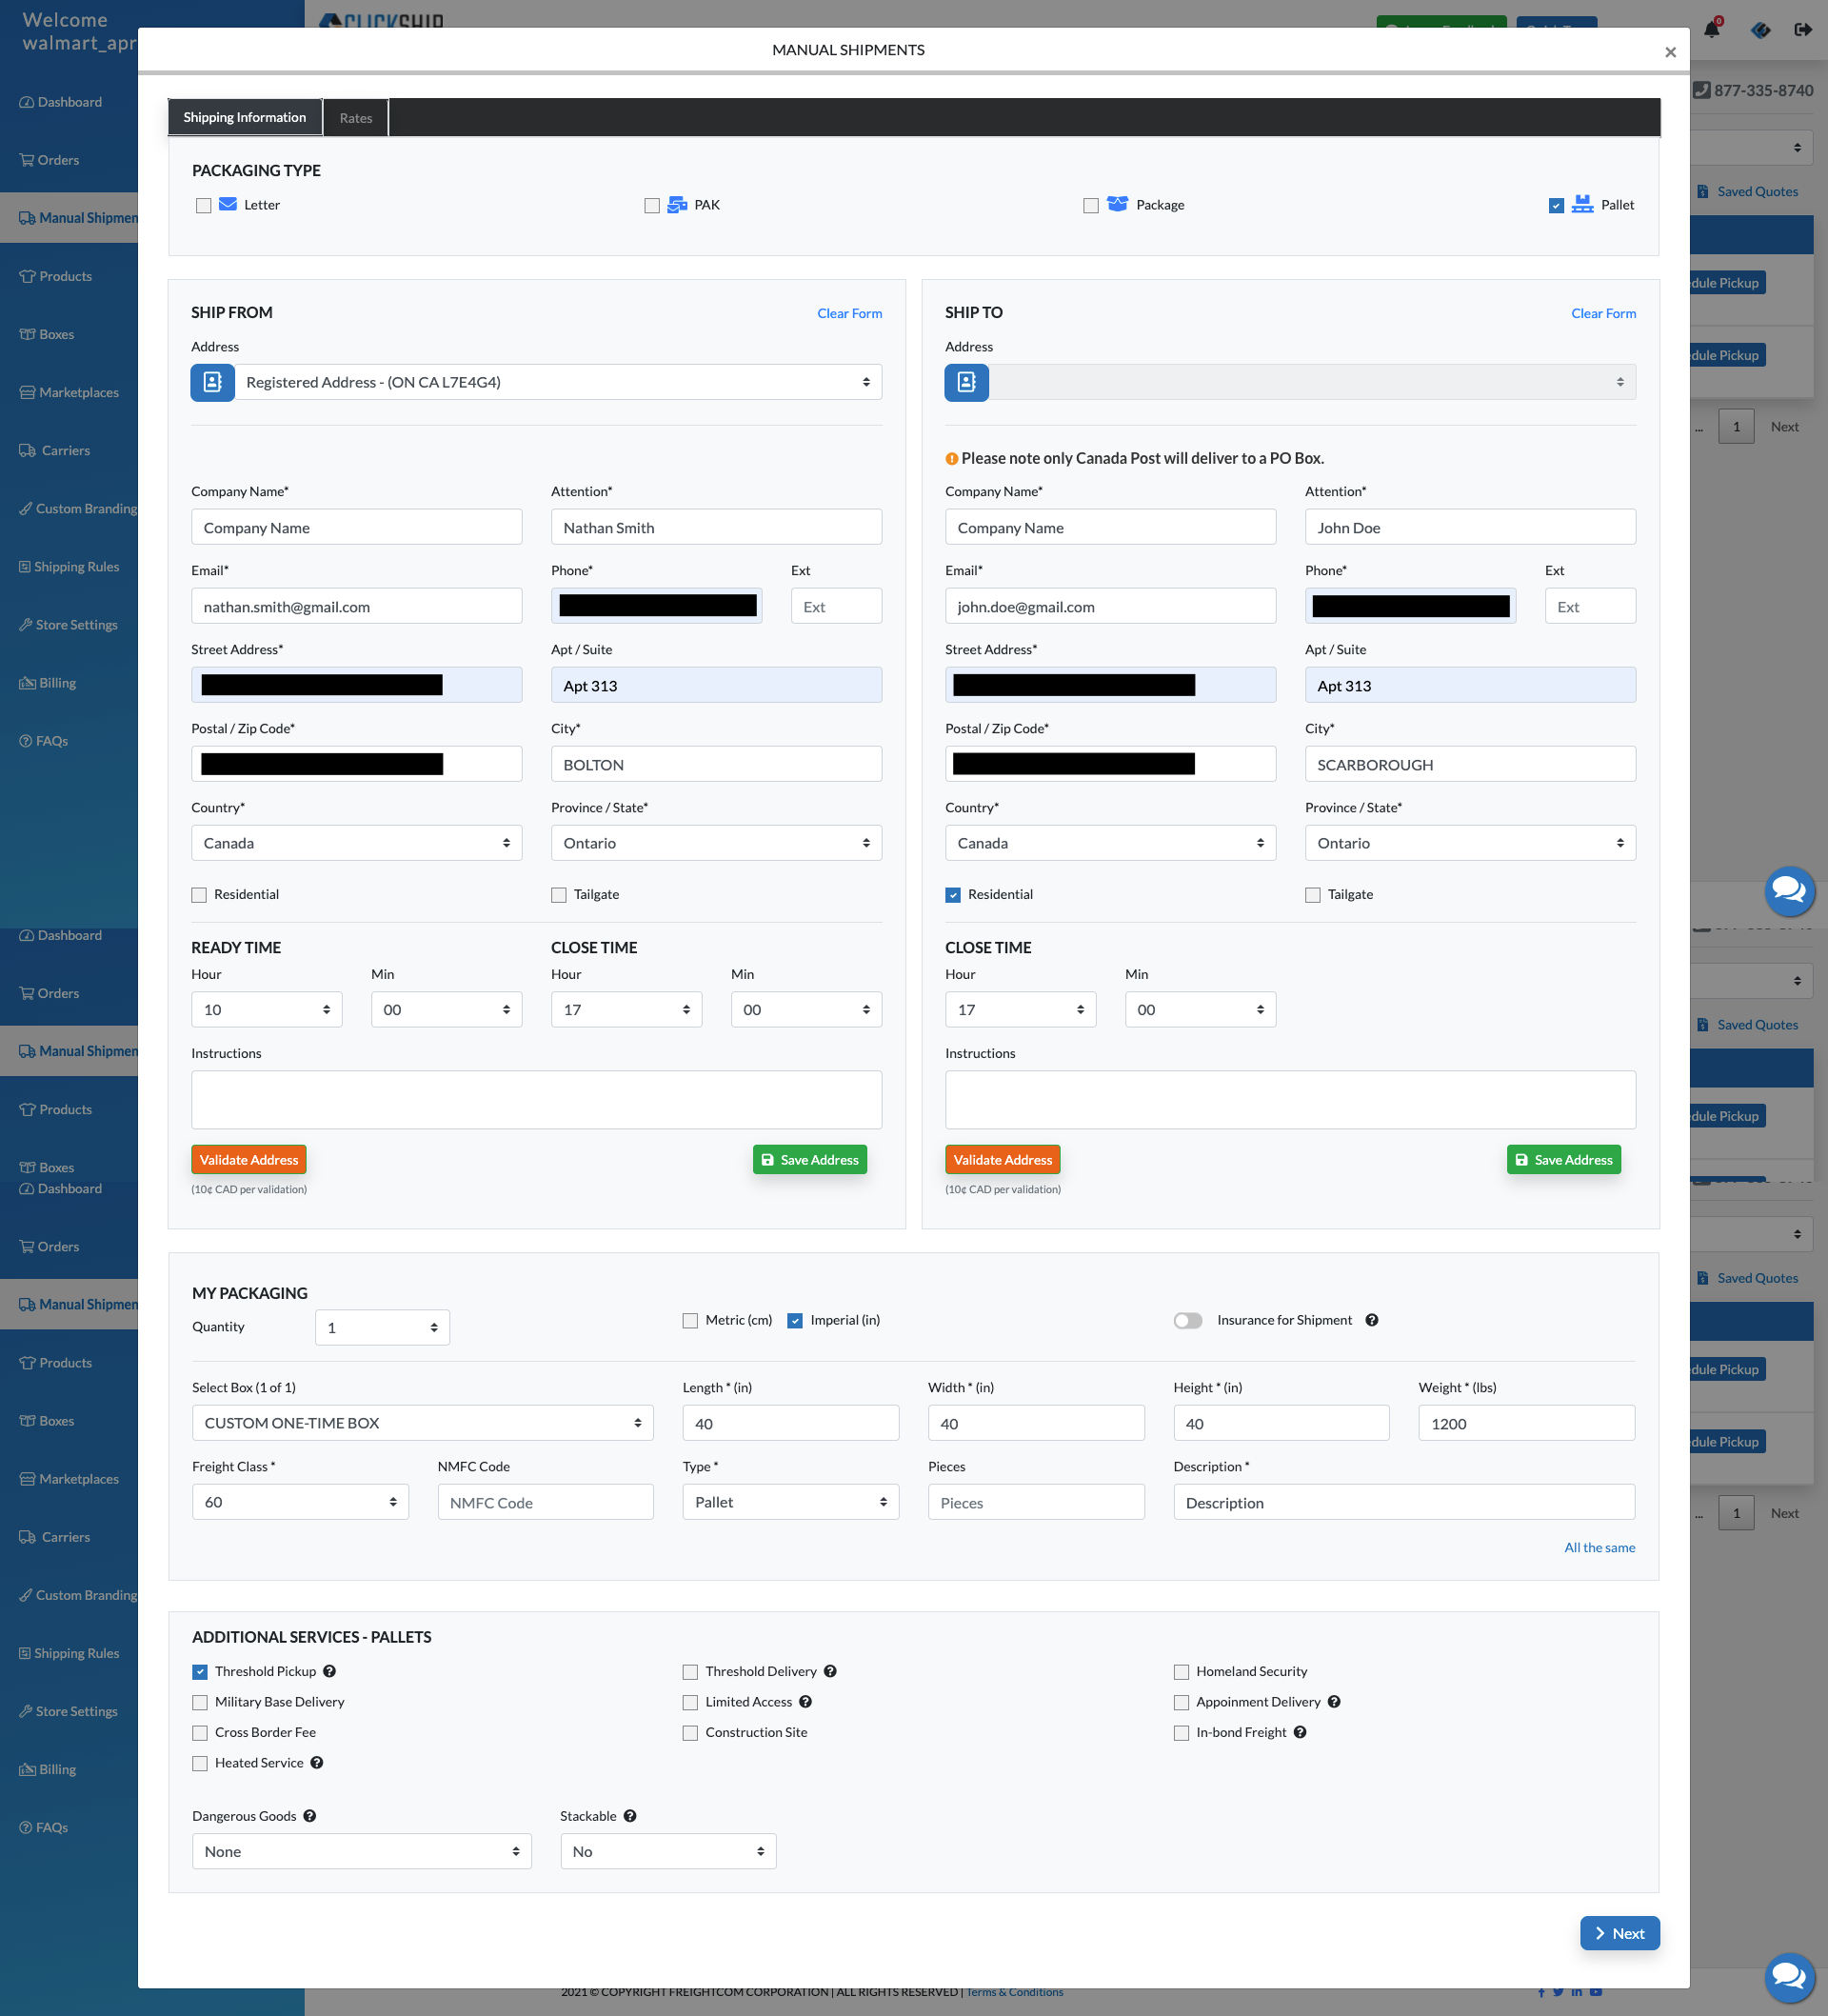The width and height of the screenshot is (1828, 2016).
Task: Click the Description input field
Action: [1403, 1502]
